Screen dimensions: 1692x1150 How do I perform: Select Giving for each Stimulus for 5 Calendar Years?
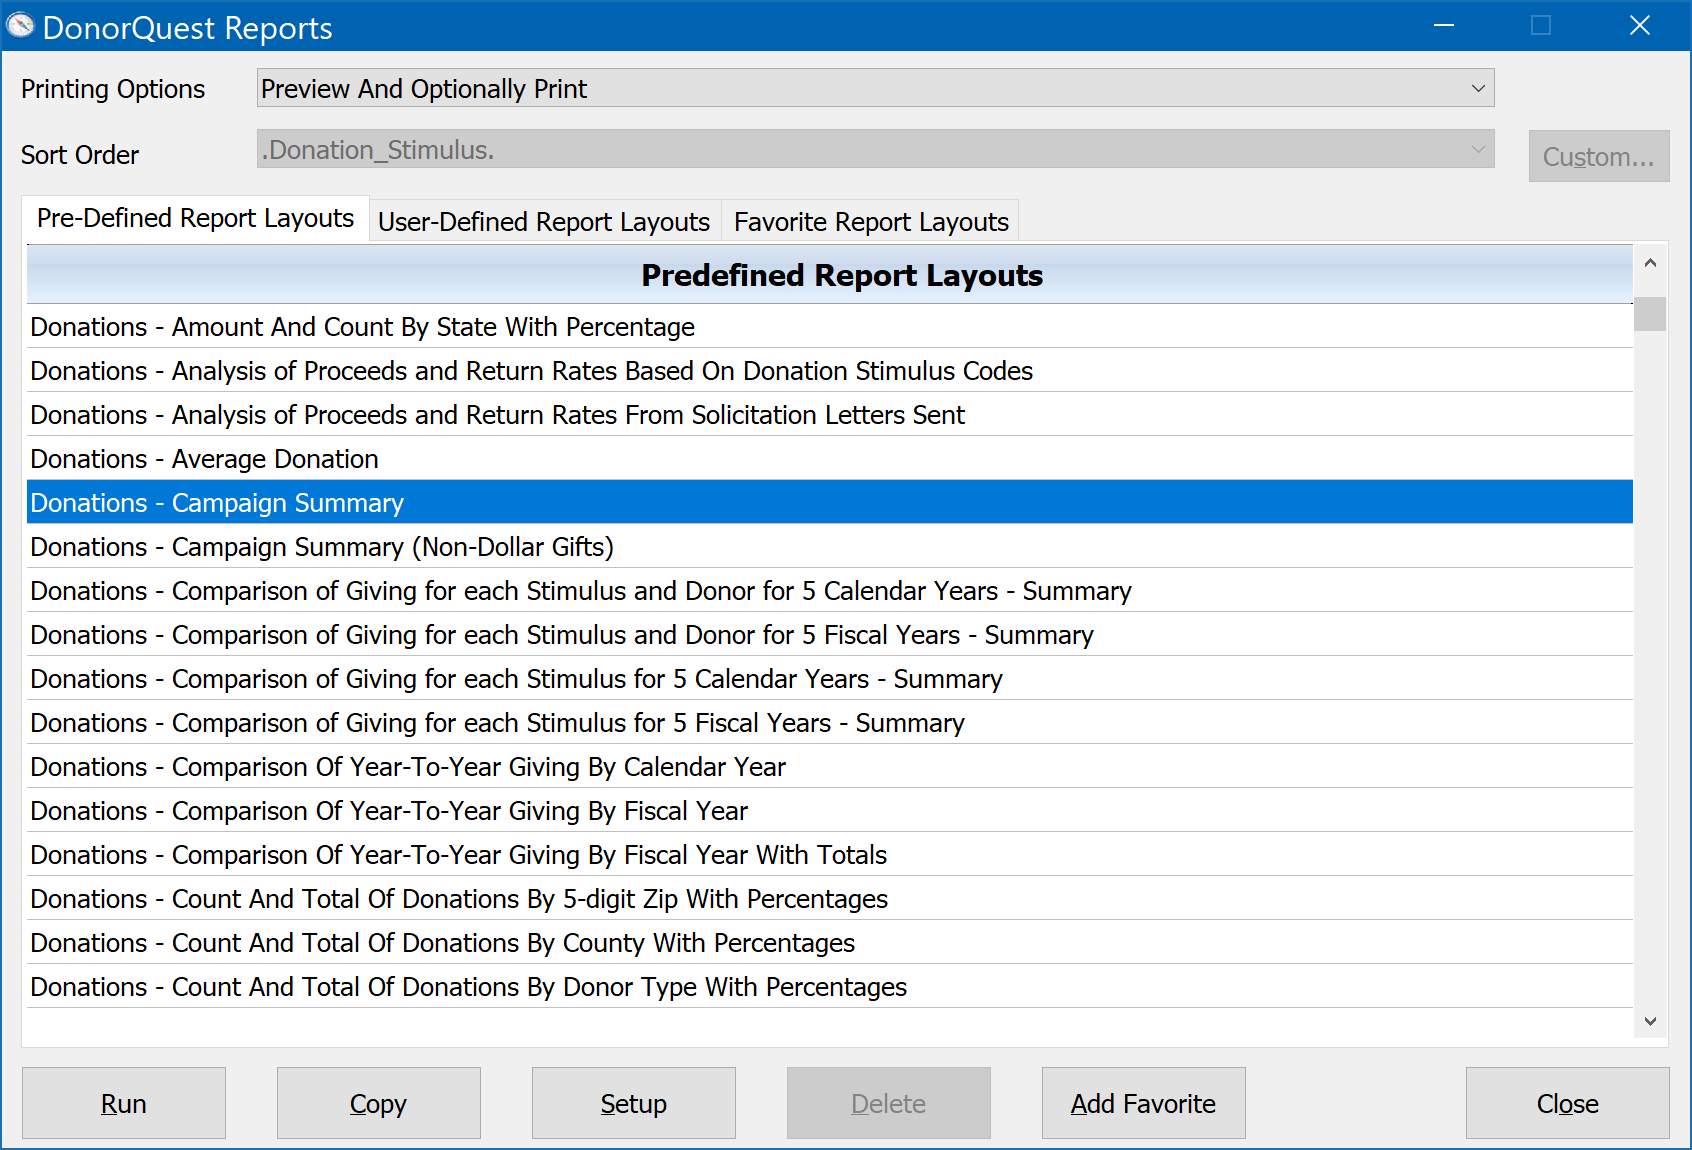[x=830, y=679]
